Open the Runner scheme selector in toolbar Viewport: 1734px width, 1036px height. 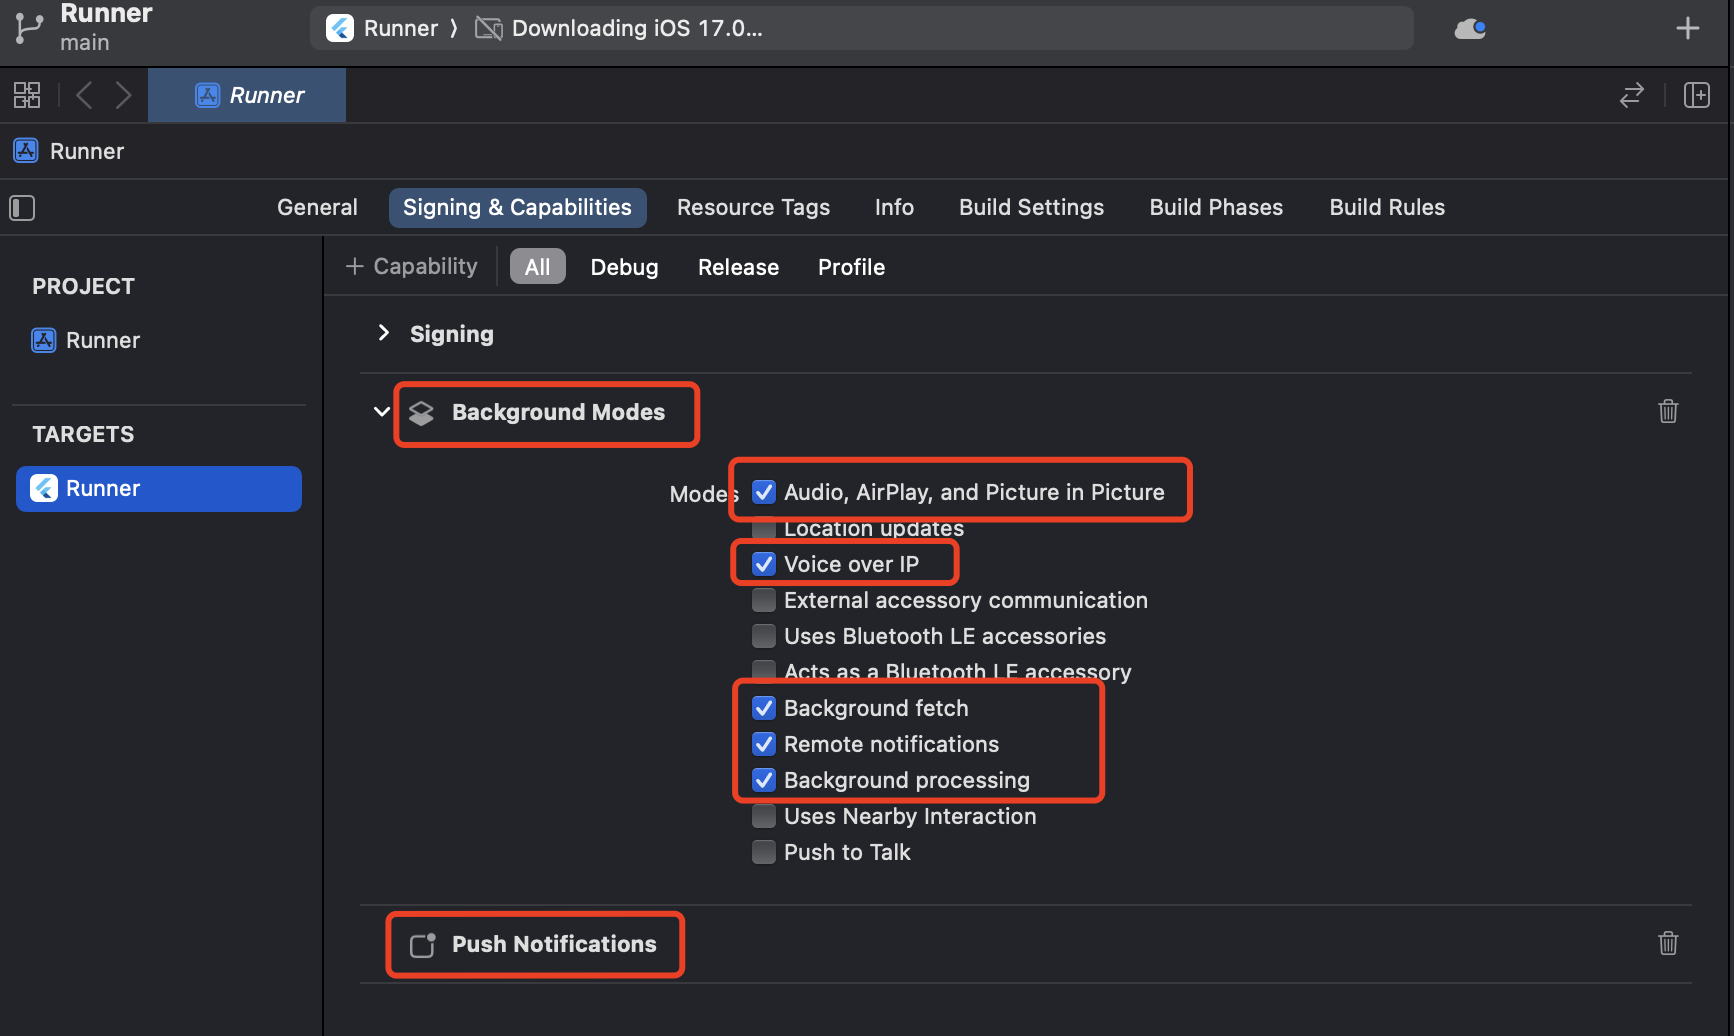tap(385, 29)
